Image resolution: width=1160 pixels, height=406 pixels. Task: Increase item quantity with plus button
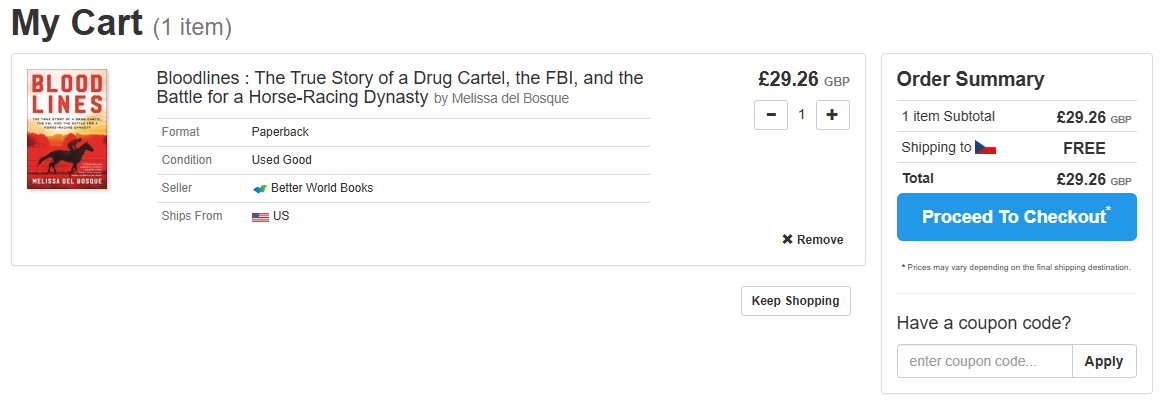832,115
